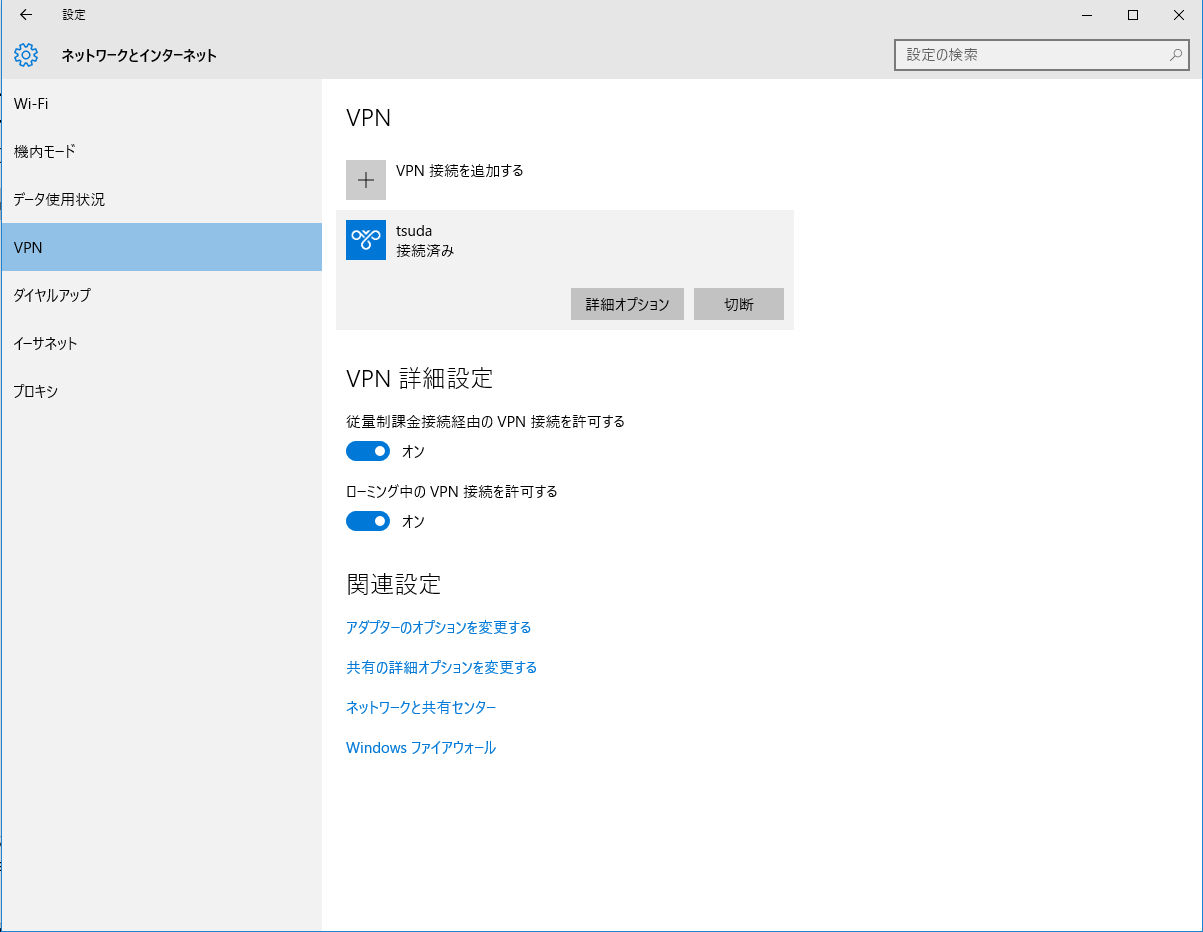The height and width of the screenshot is (932, 1203).
Task: Open the Wi-Fi settings page
Action: 32,104
